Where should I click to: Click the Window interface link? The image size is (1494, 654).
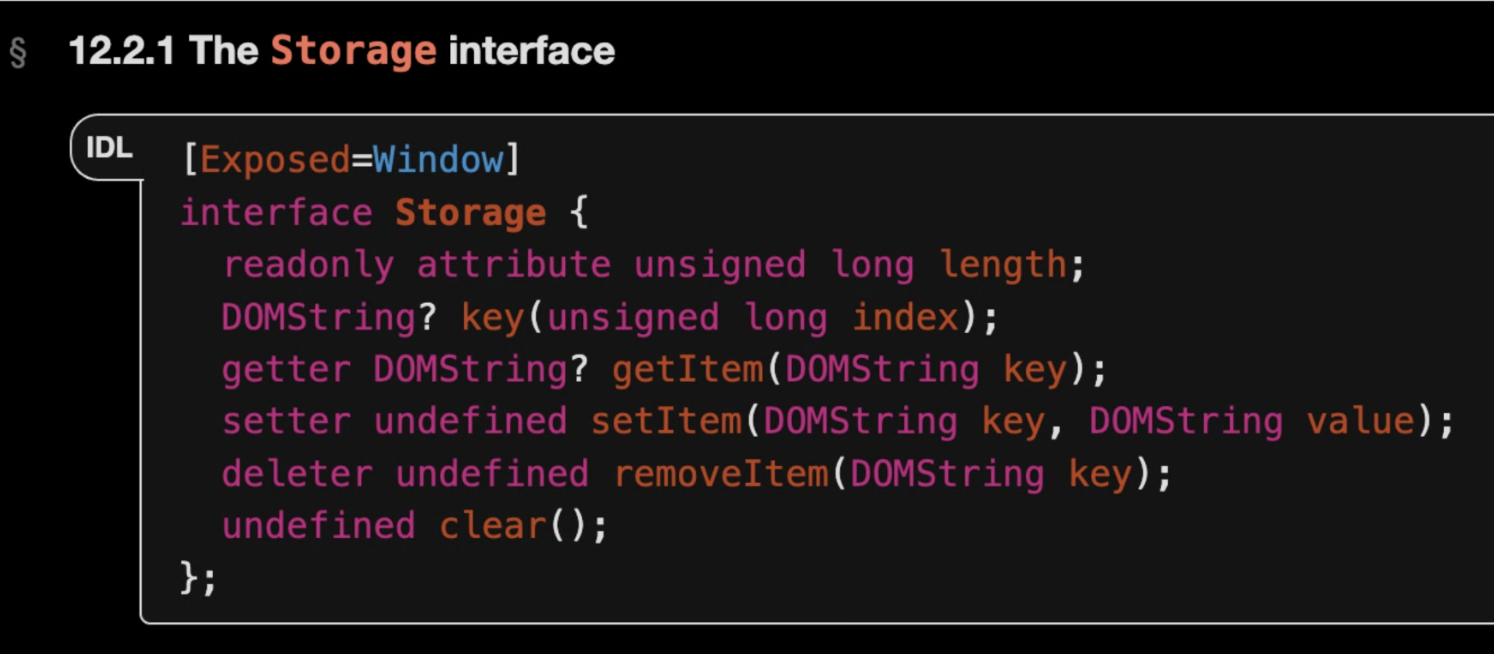tap(438, 160)
